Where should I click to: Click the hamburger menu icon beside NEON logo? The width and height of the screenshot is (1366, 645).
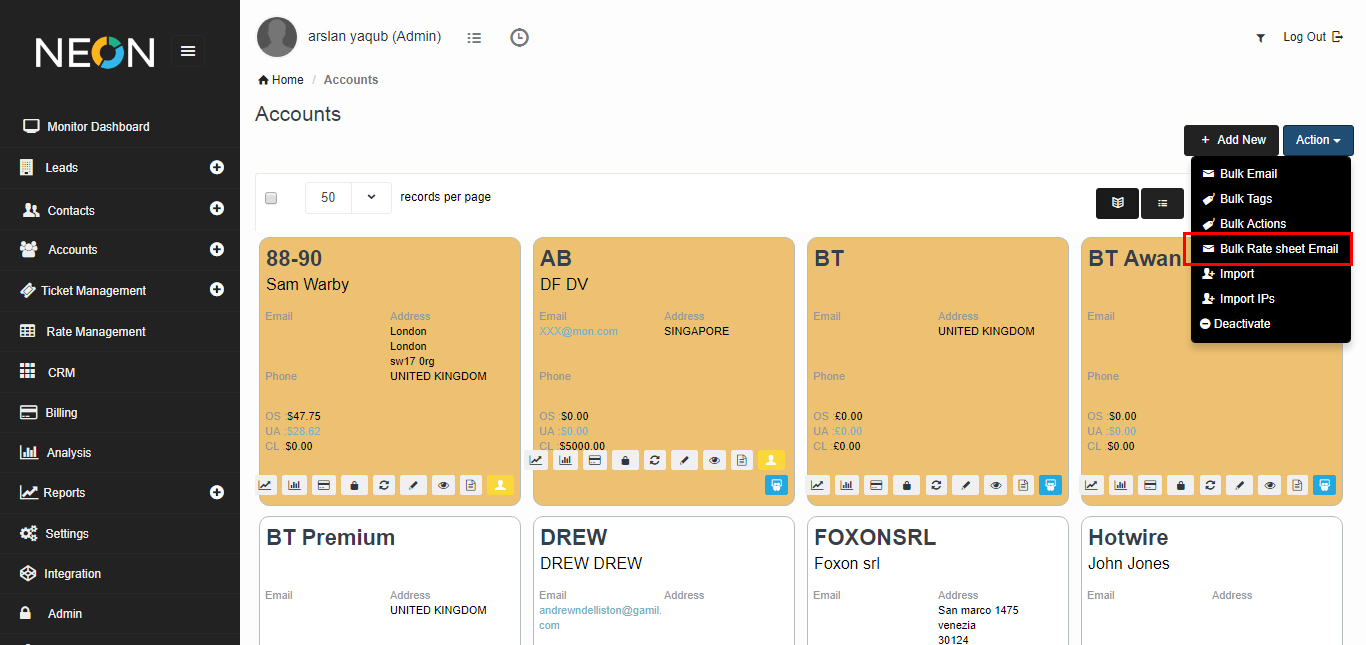188,51
